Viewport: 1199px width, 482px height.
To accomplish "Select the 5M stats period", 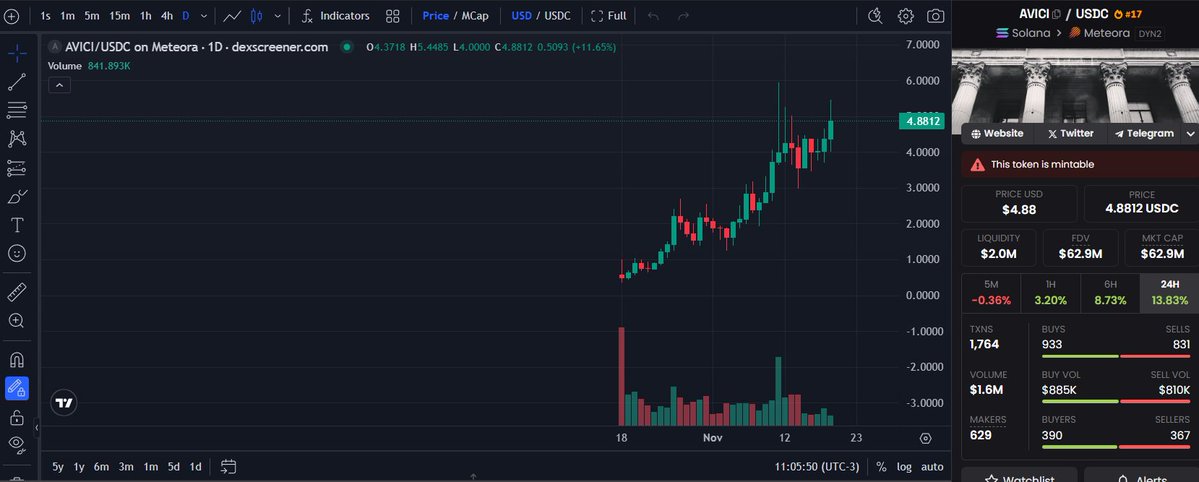I will [991, 293].
